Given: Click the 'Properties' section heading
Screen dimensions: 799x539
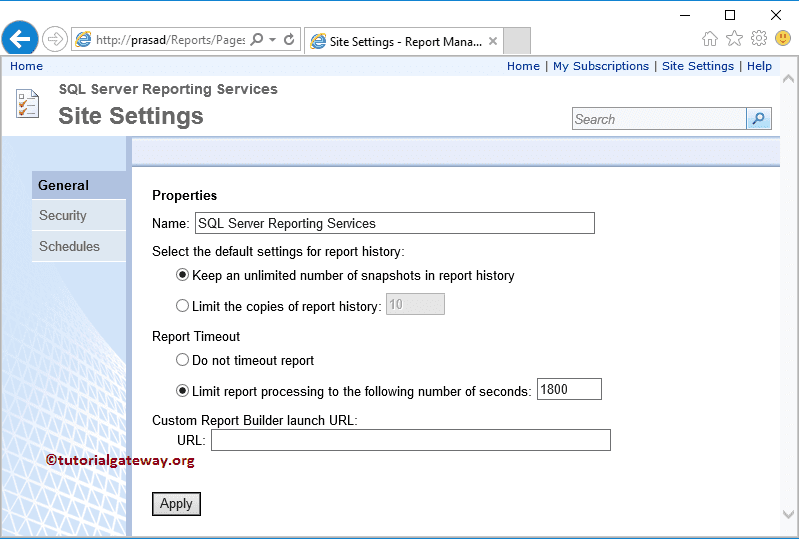Looking at the screenshot, I should (184, 196).
